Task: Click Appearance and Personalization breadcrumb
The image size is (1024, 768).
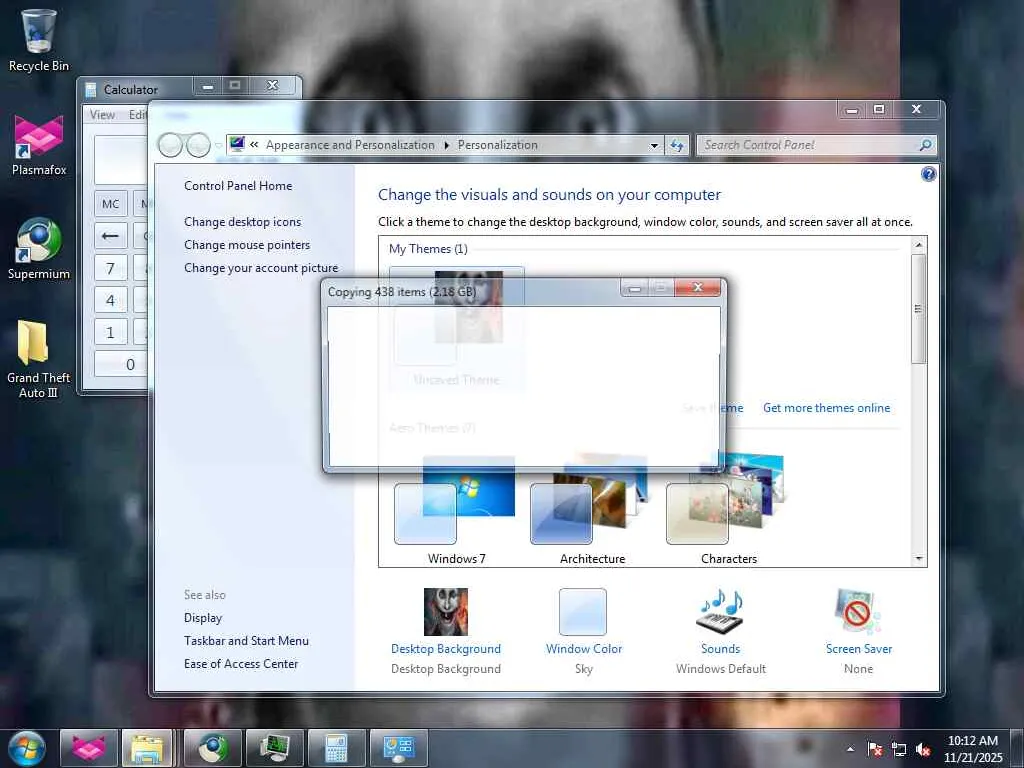Action: coord(350,145)
